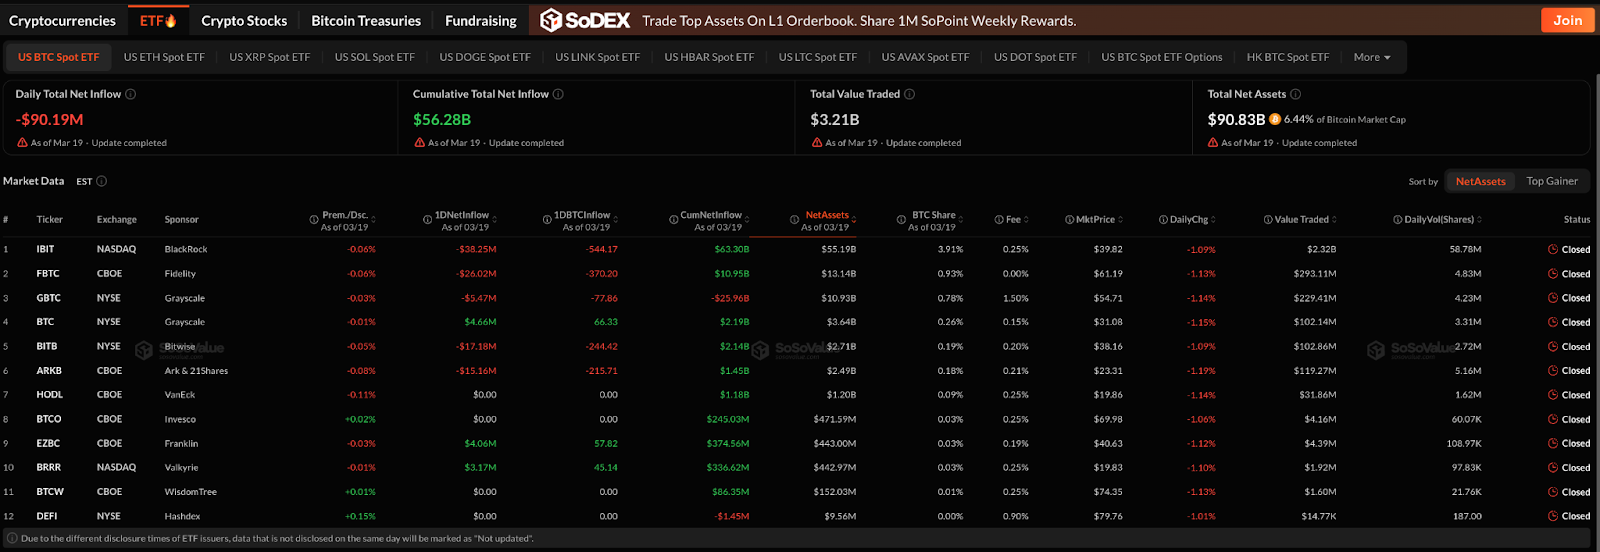The width and height of the screenshot is (1600, 552).
Task: Click the SoDEX logo icon
Action: pos(551,20)
